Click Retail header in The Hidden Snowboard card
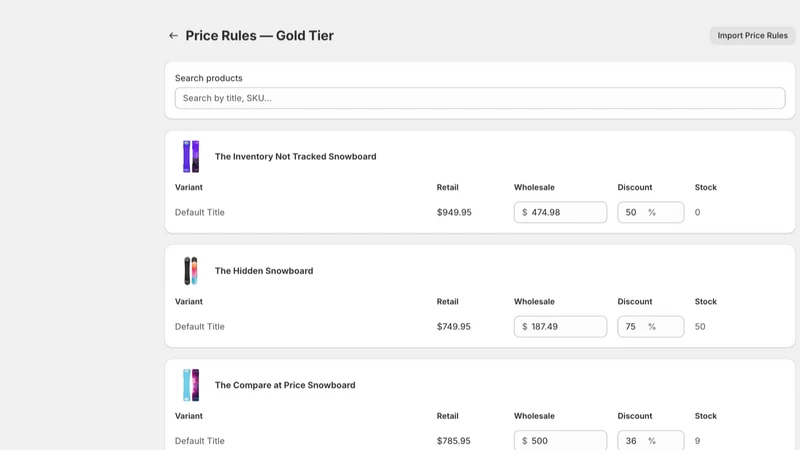Image resolution: width=800 pixels, height=450 pixels. click(x=447, y=302)
